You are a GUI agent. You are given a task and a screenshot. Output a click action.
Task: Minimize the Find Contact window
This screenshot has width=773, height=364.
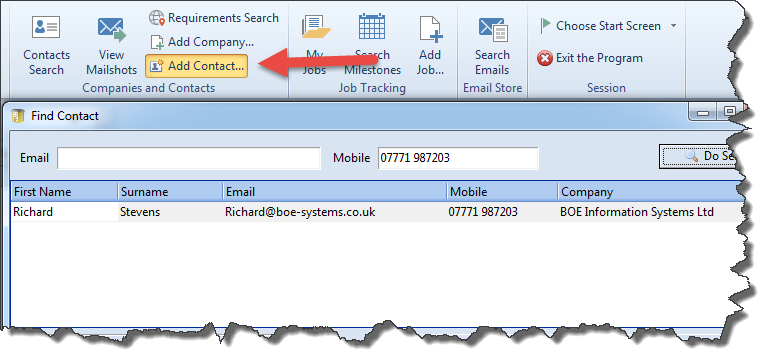pos(703,113)
